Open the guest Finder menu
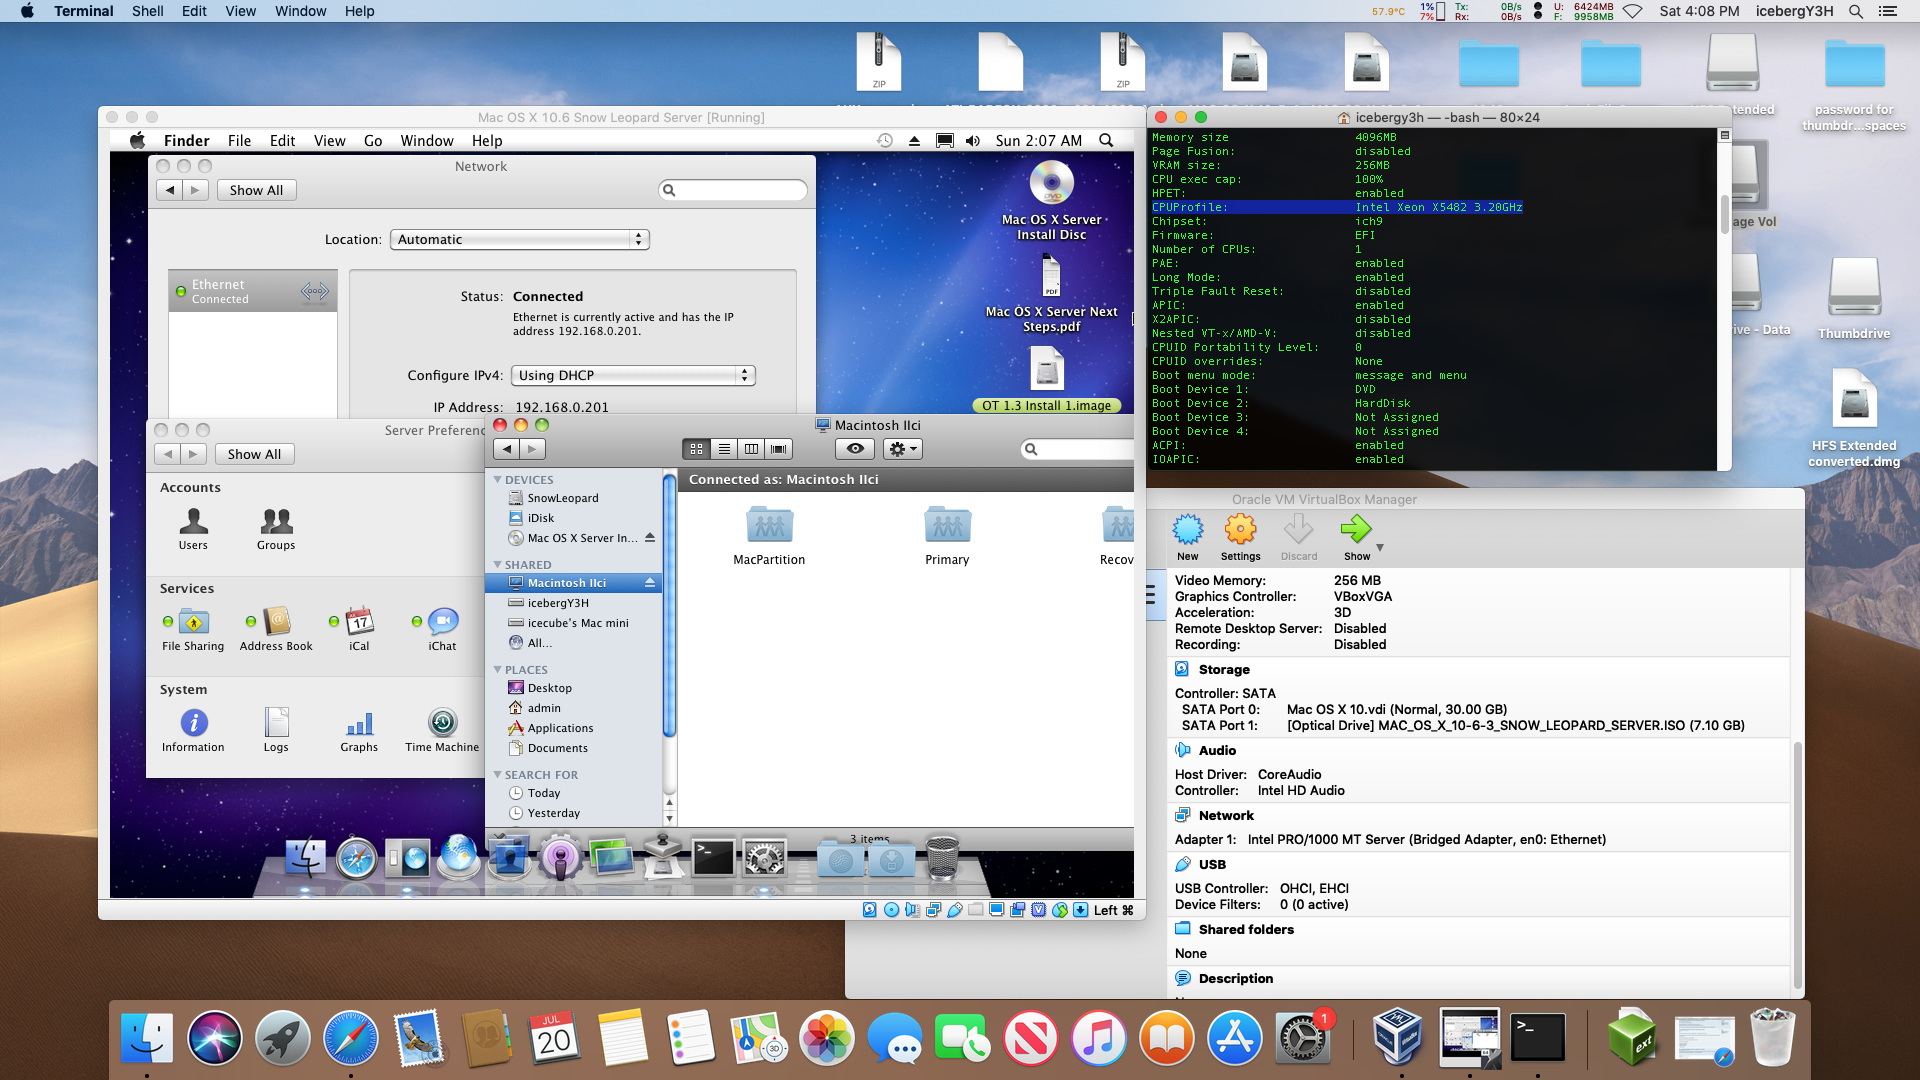 click(x=186, y=141)
